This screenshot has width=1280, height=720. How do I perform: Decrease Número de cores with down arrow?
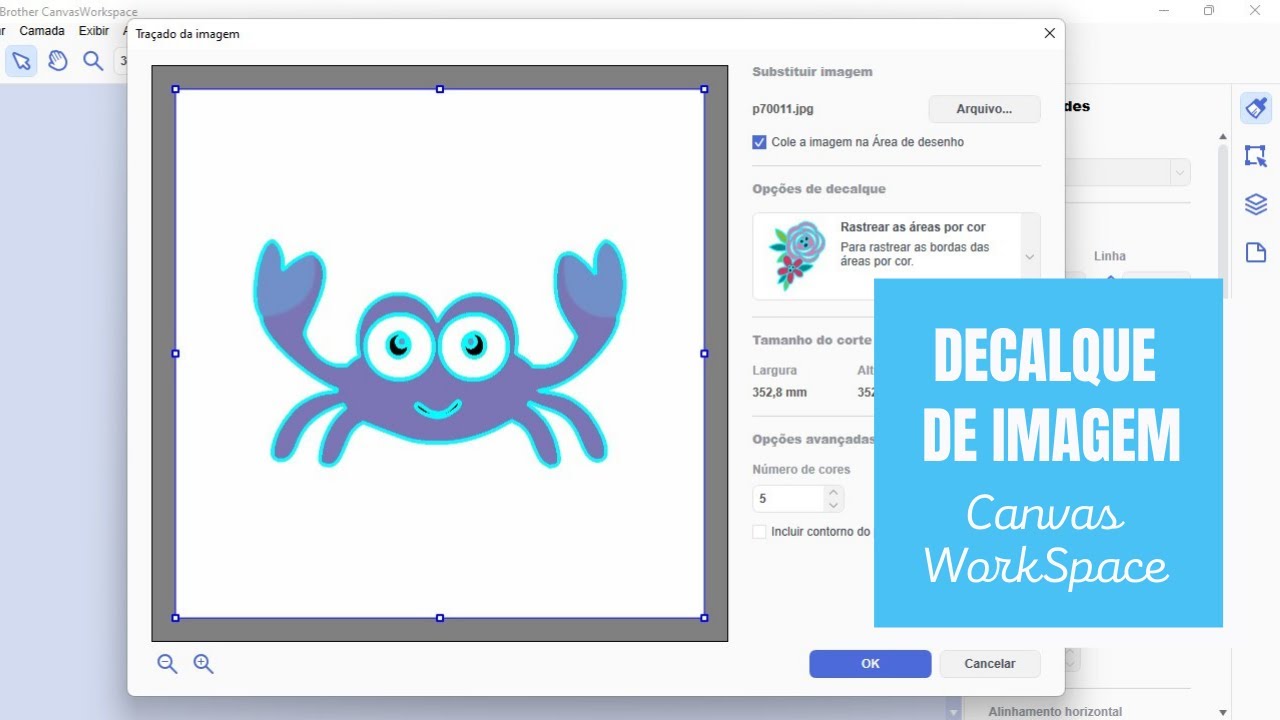point(834,505)
